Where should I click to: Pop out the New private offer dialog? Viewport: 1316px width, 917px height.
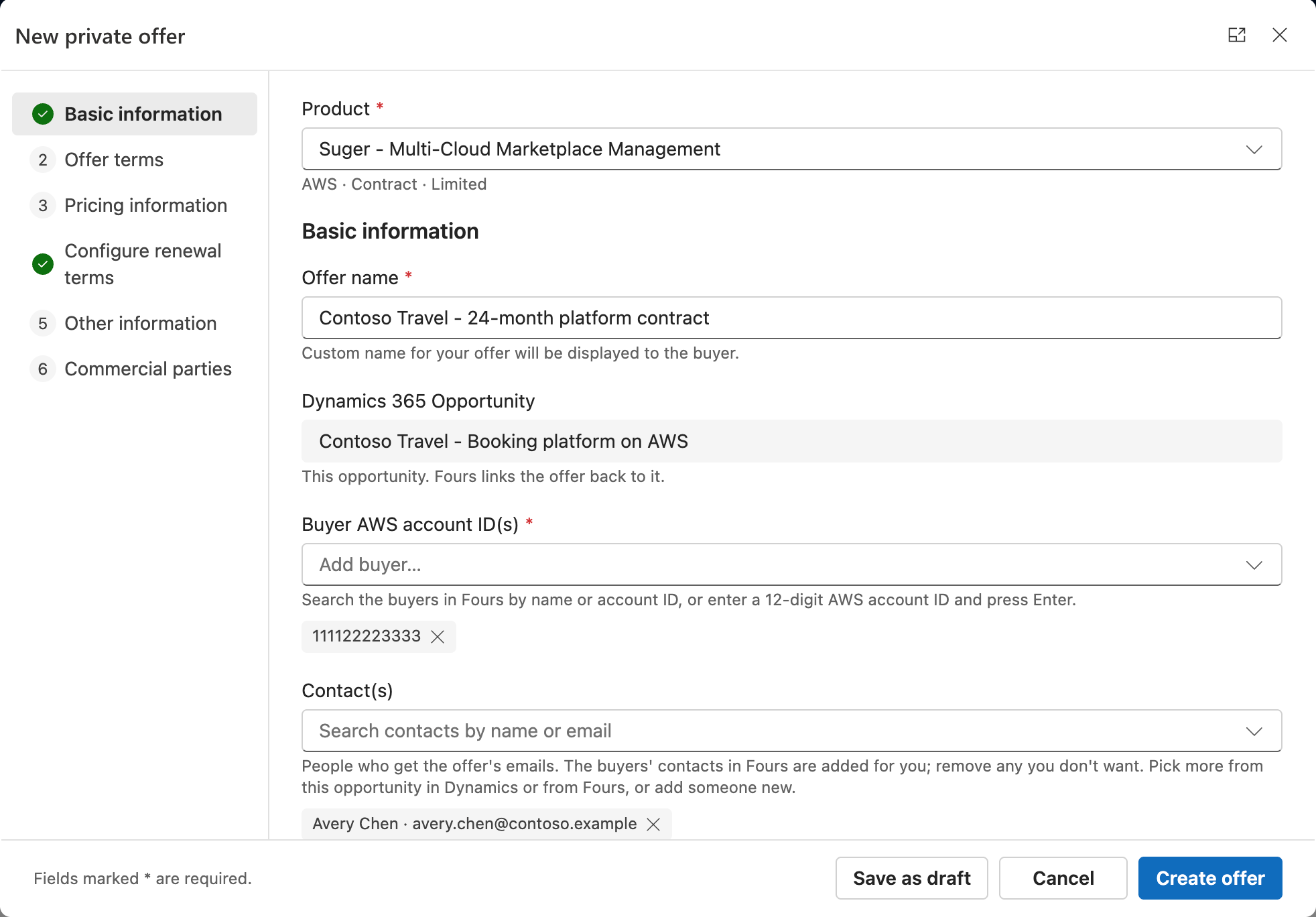point(1237,35)
